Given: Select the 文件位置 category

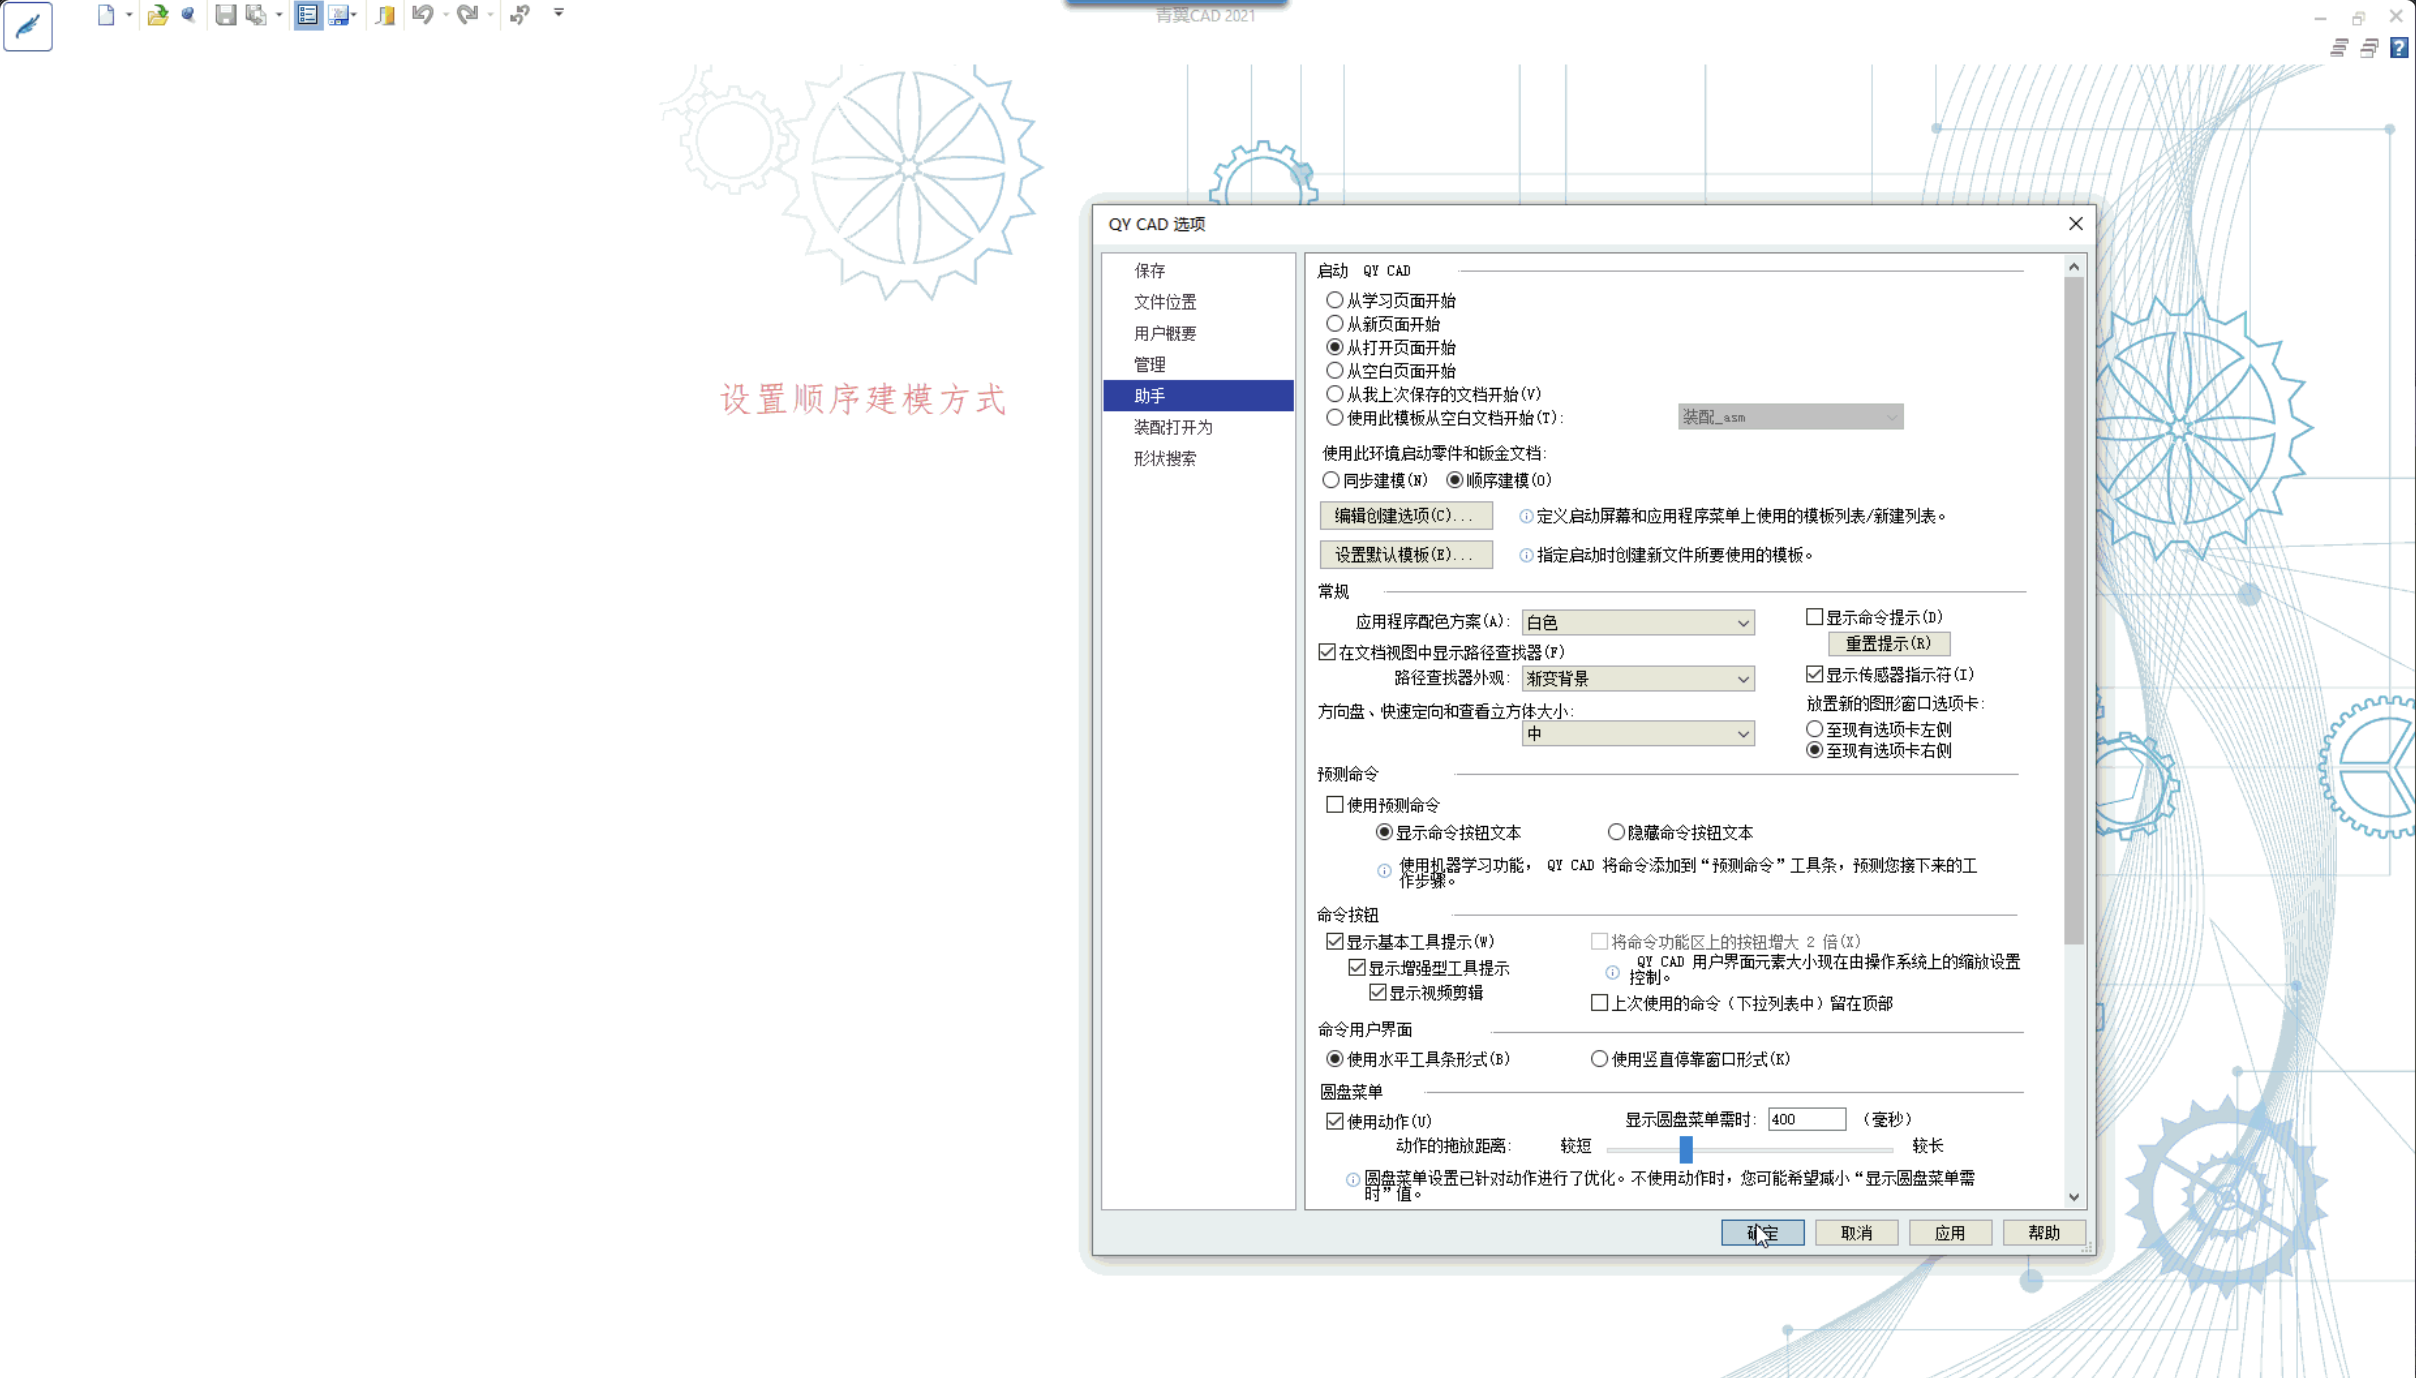Looking at the screenshot, I should pos(1198,302).
